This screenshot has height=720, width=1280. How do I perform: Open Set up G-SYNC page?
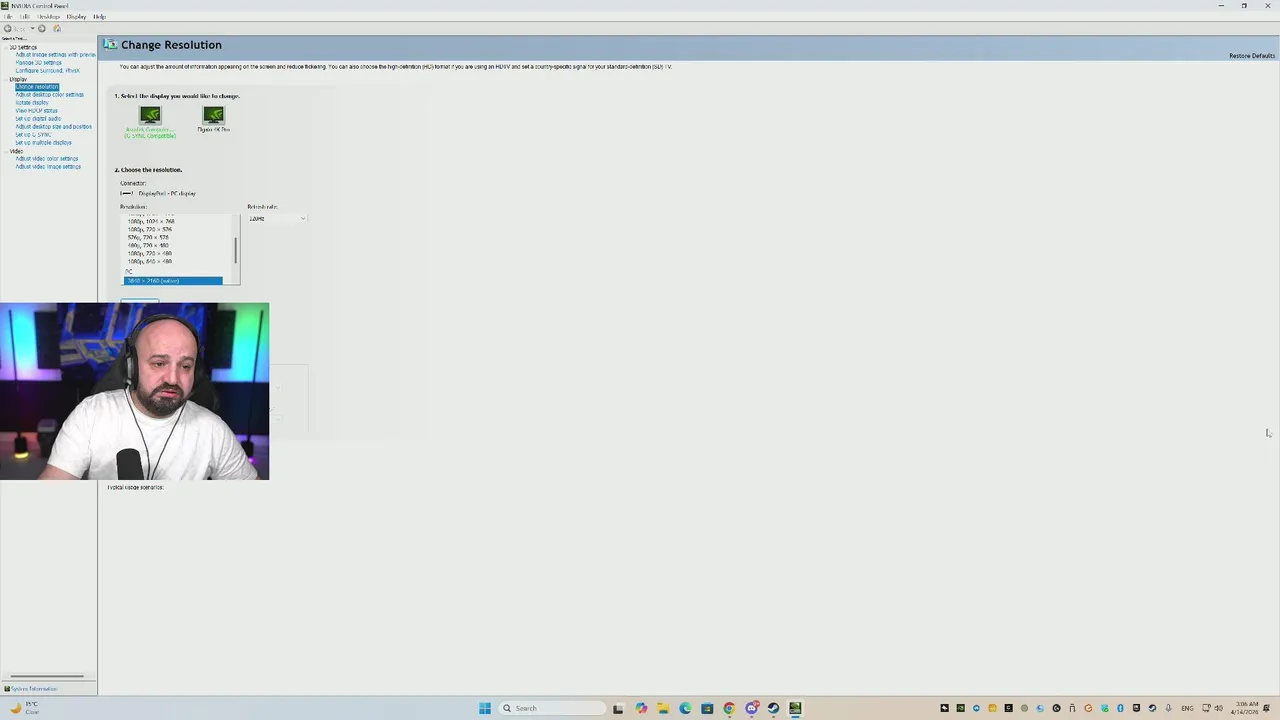(32, 135)
